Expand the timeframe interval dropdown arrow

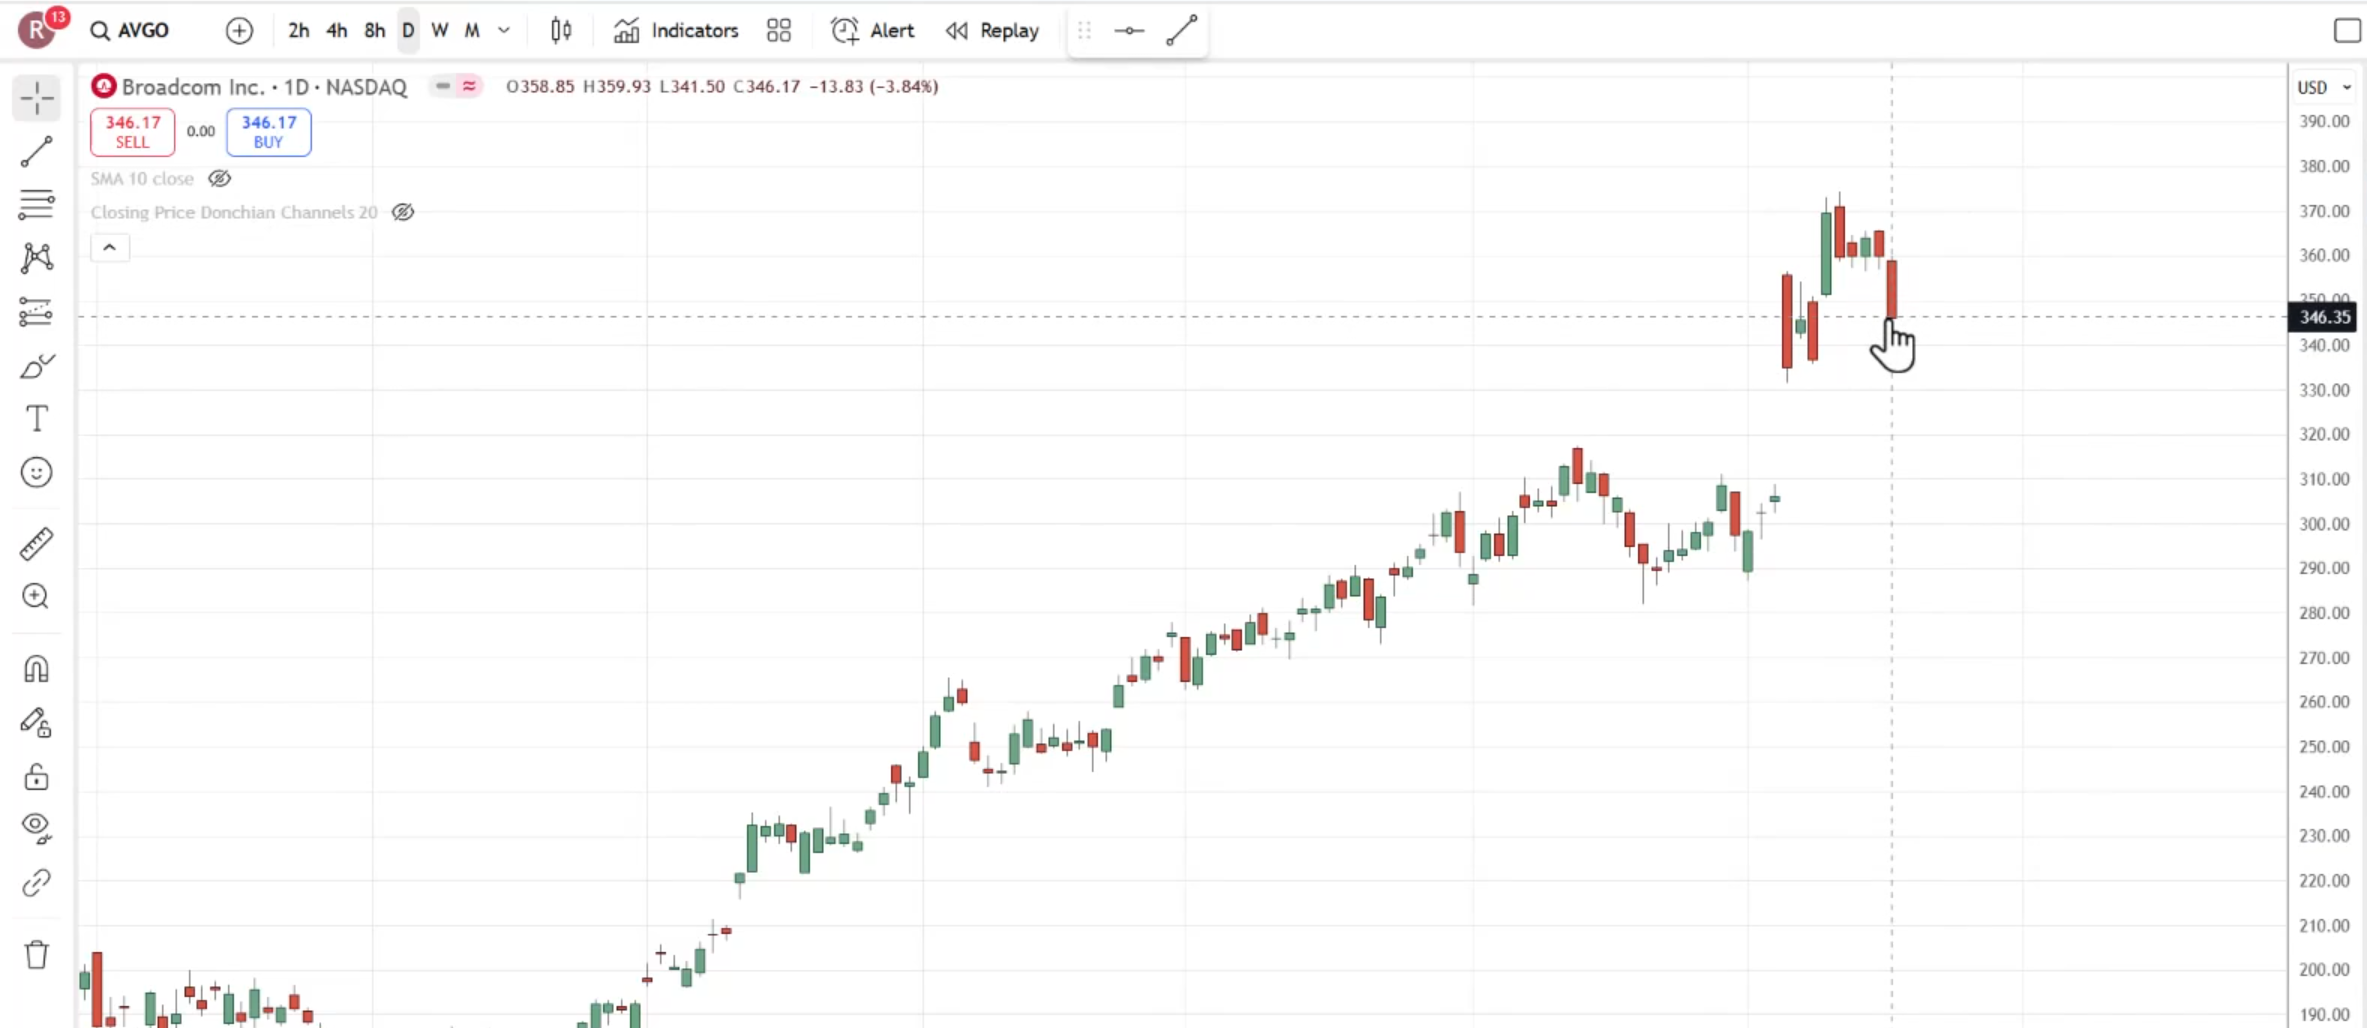coord(504,31)
